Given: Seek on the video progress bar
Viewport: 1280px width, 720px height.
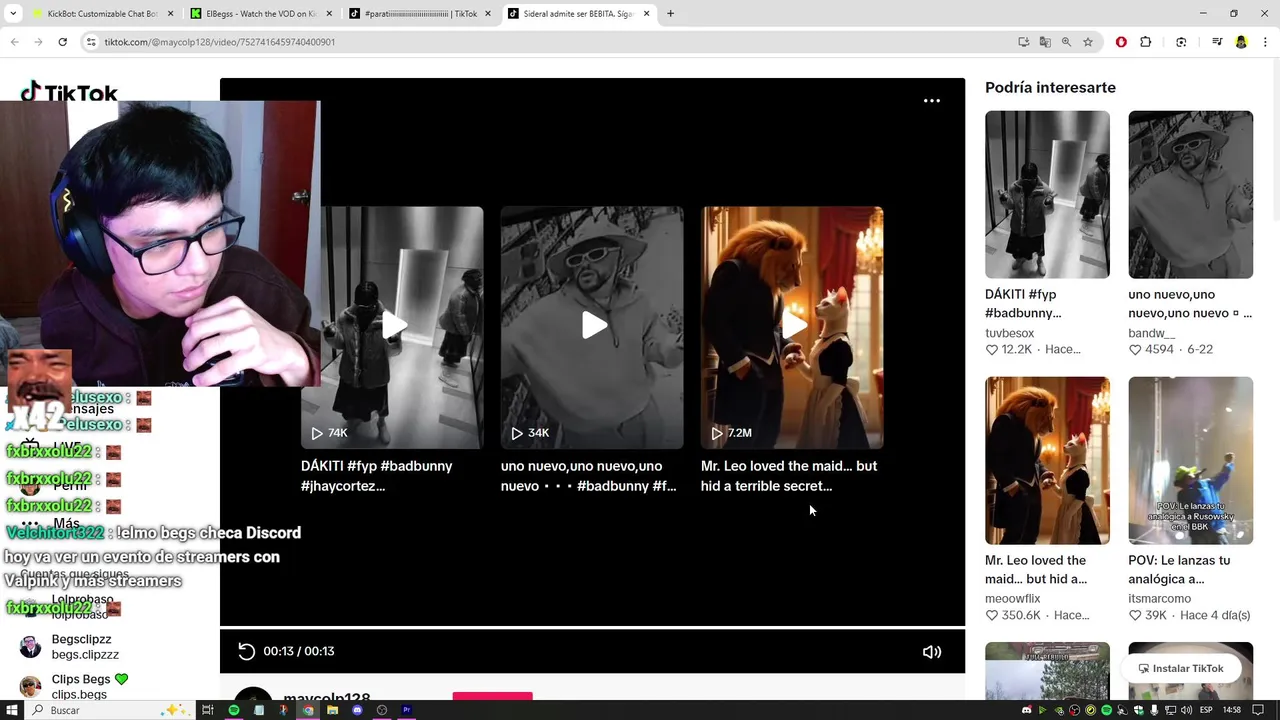Looking at the screenshot, I should (592, 627).
